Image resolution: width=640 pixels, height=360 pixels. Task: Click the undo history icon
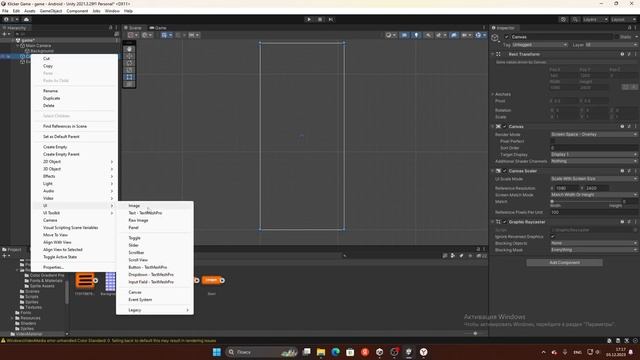tap(563, 20)
